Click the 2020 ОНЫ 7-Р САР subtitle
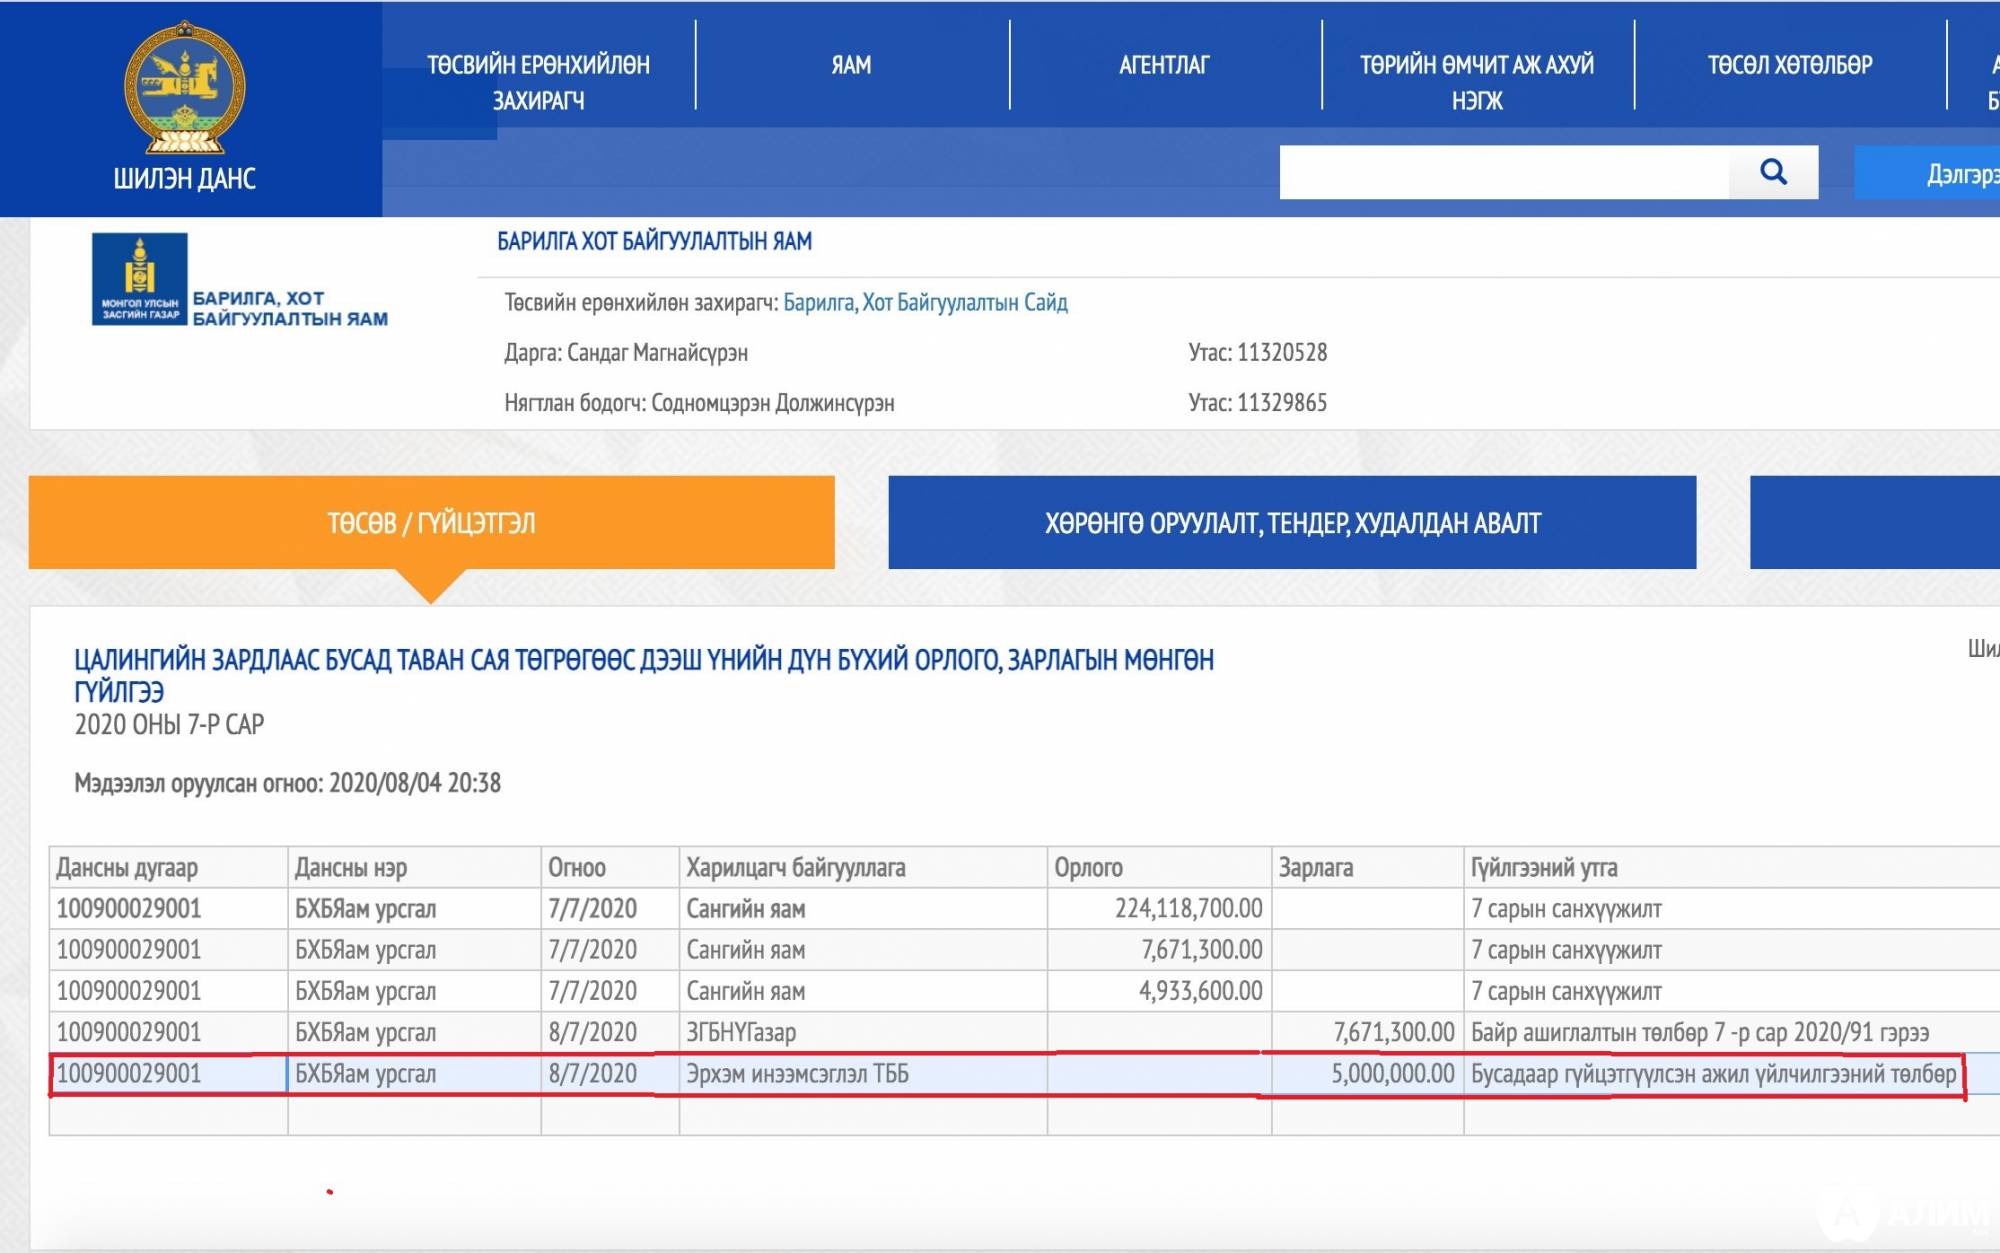This screenshot has height=1253, width=2000. [x=169, y=724]
